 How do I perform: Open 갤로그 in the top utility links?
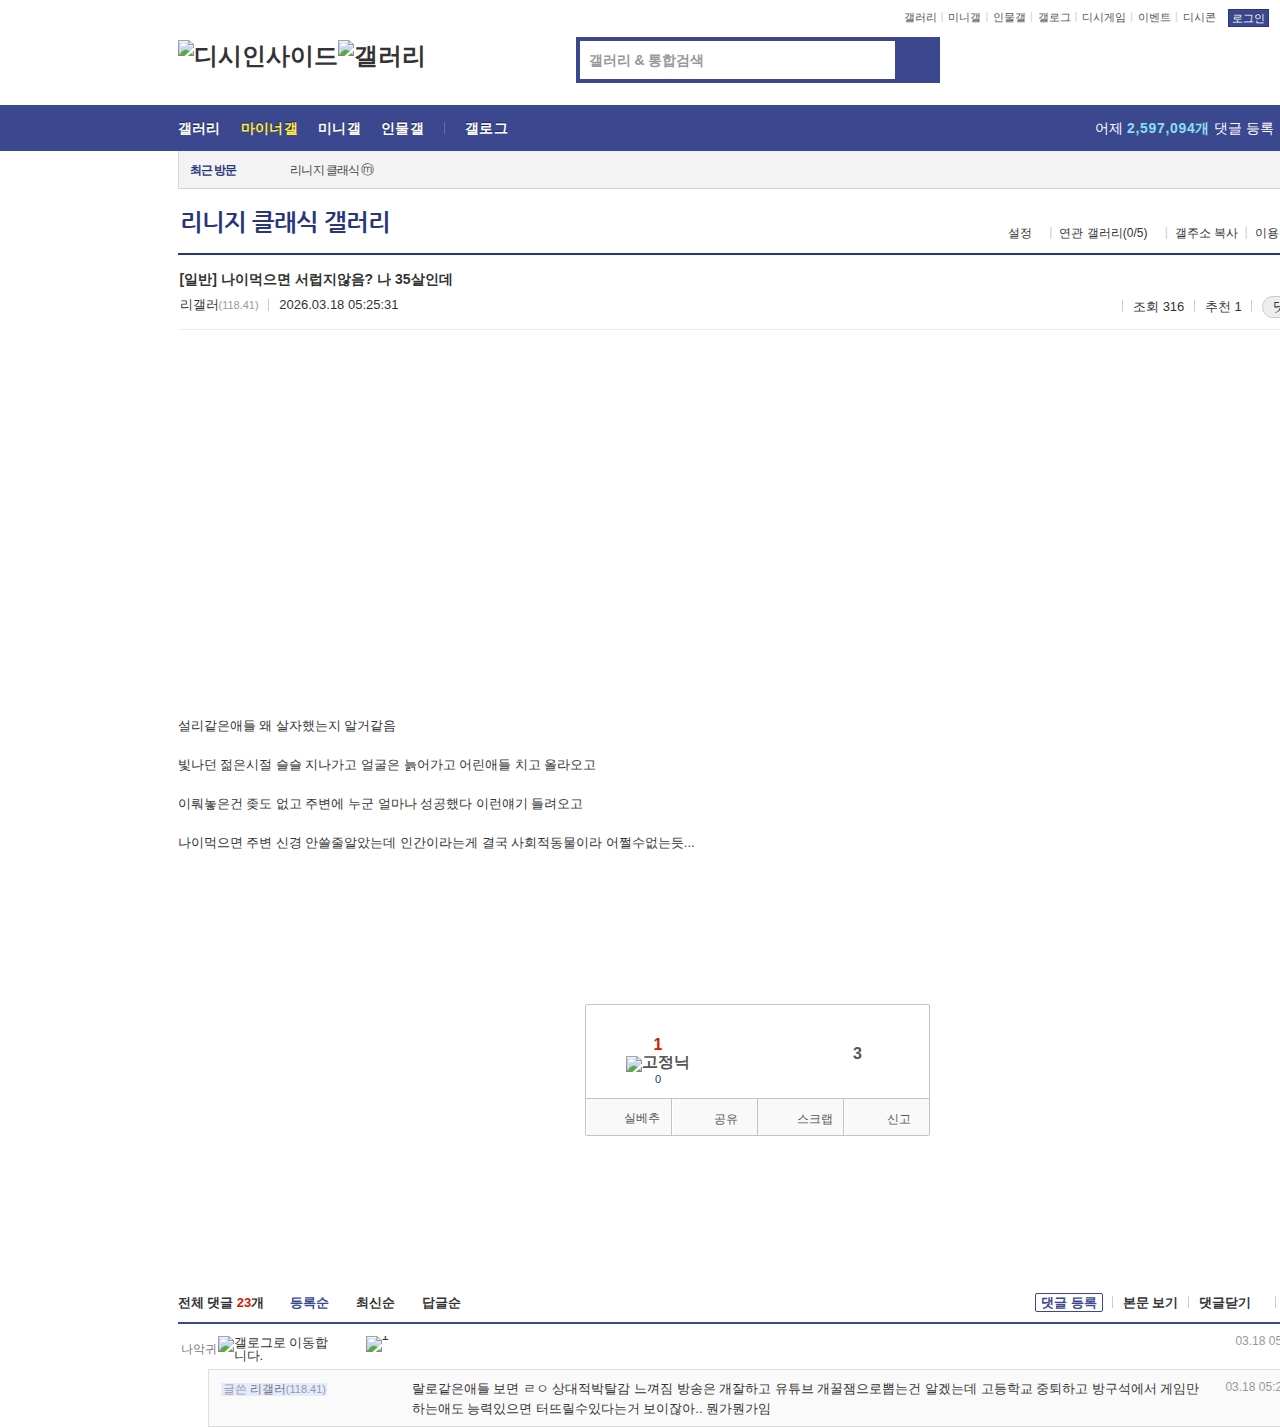pyautogui.click(x=1054, y=18)
